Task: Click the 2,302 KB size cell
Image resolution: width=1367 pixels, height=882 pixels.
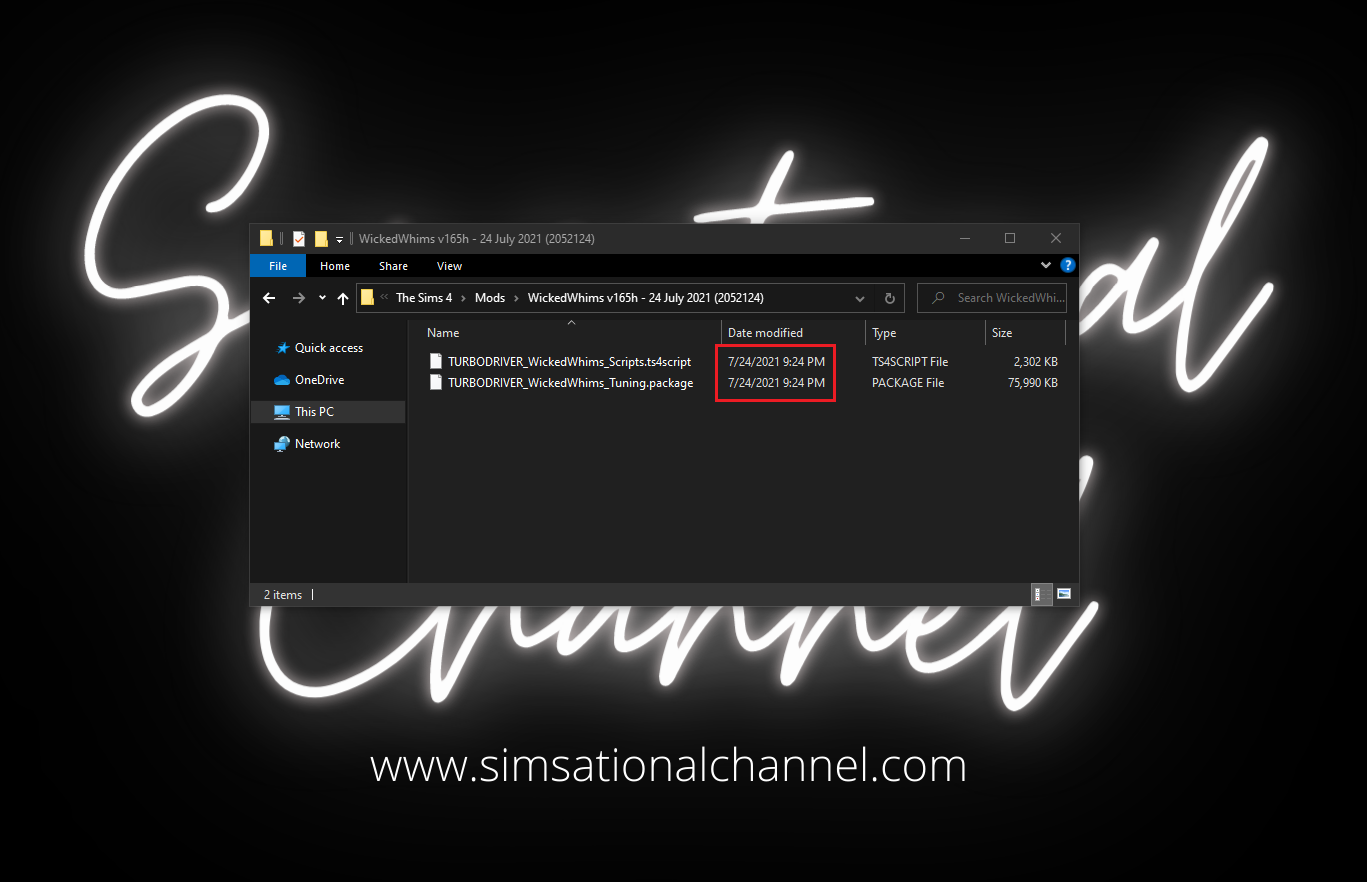Action: 1035,362
